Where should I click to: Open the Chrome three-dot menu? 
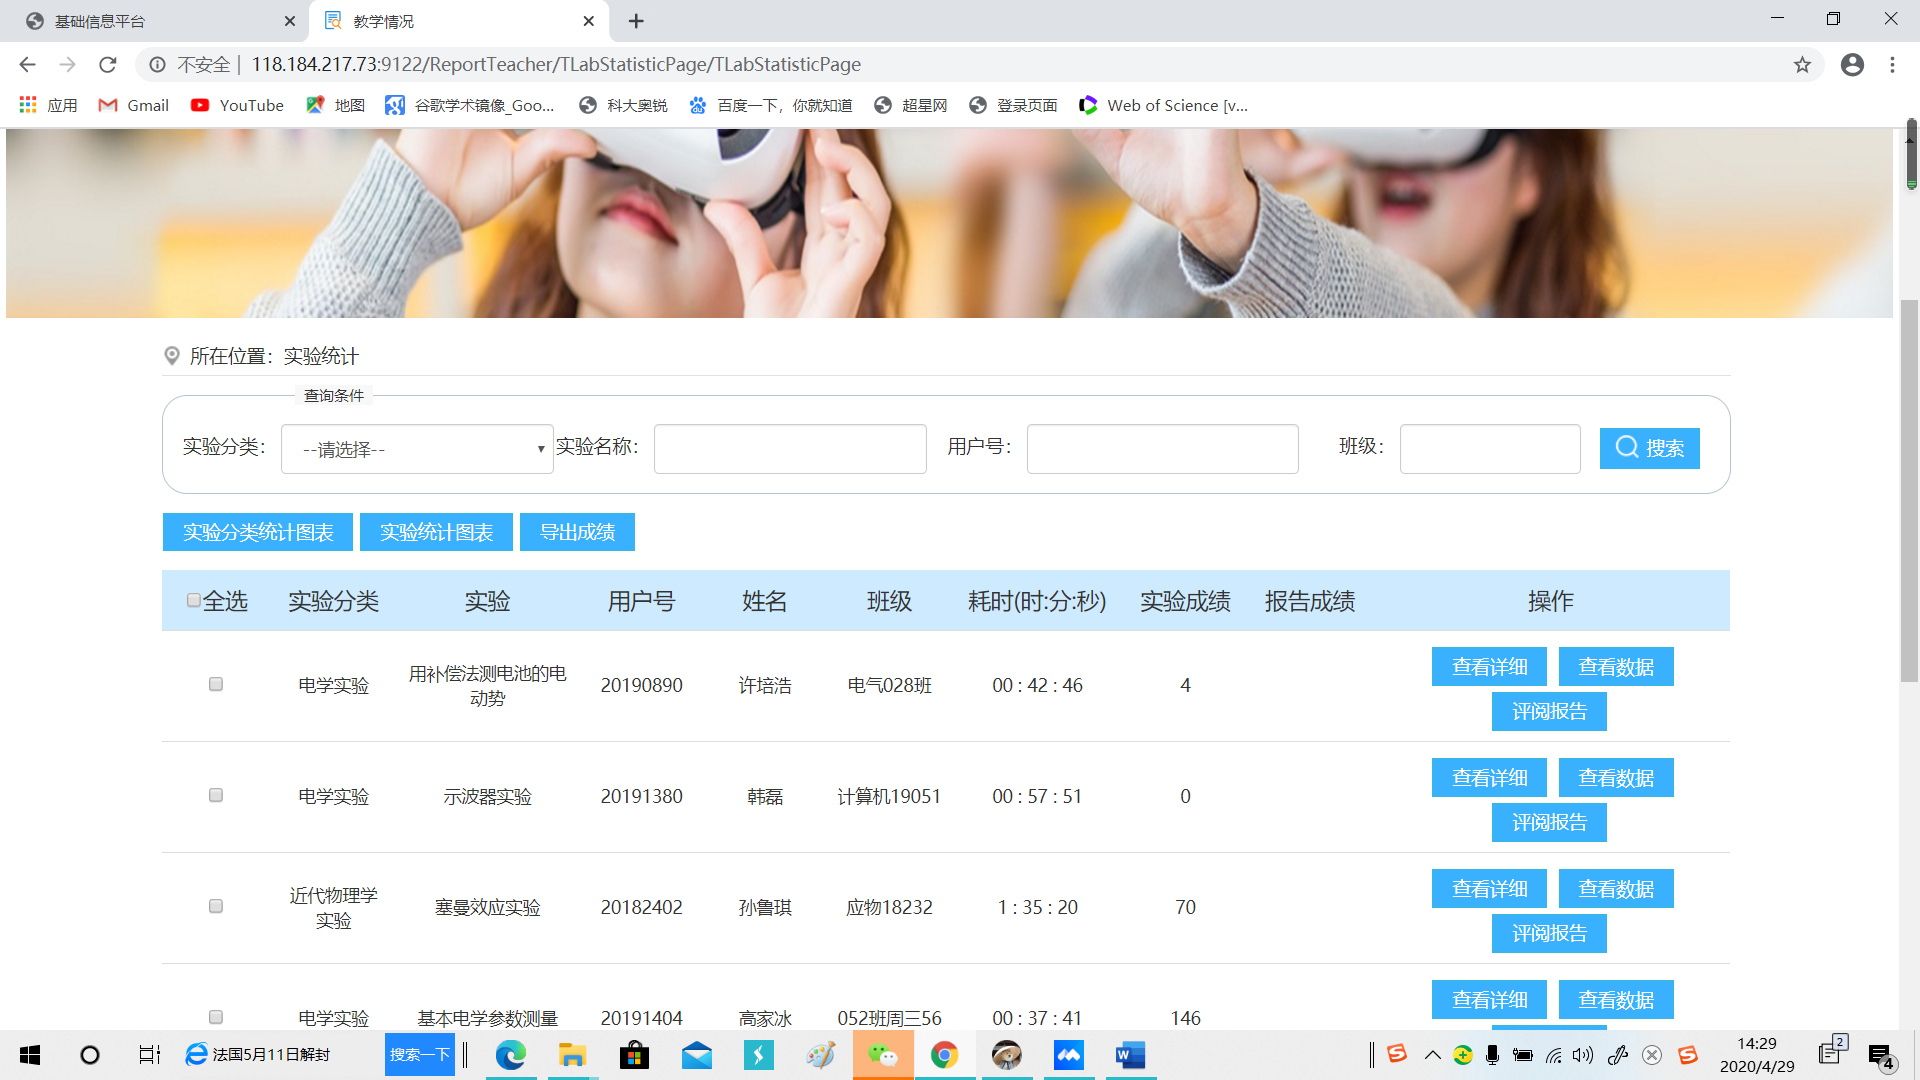1892,65
